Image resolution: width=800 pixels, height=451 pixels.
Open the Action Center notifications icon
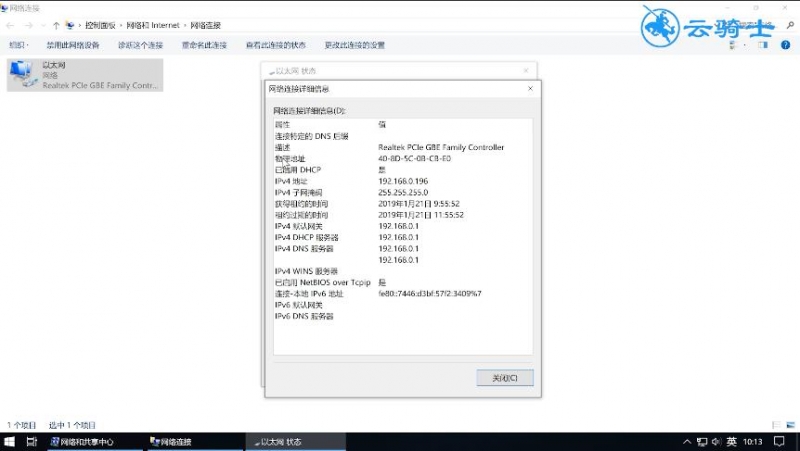tap(779, 442)
